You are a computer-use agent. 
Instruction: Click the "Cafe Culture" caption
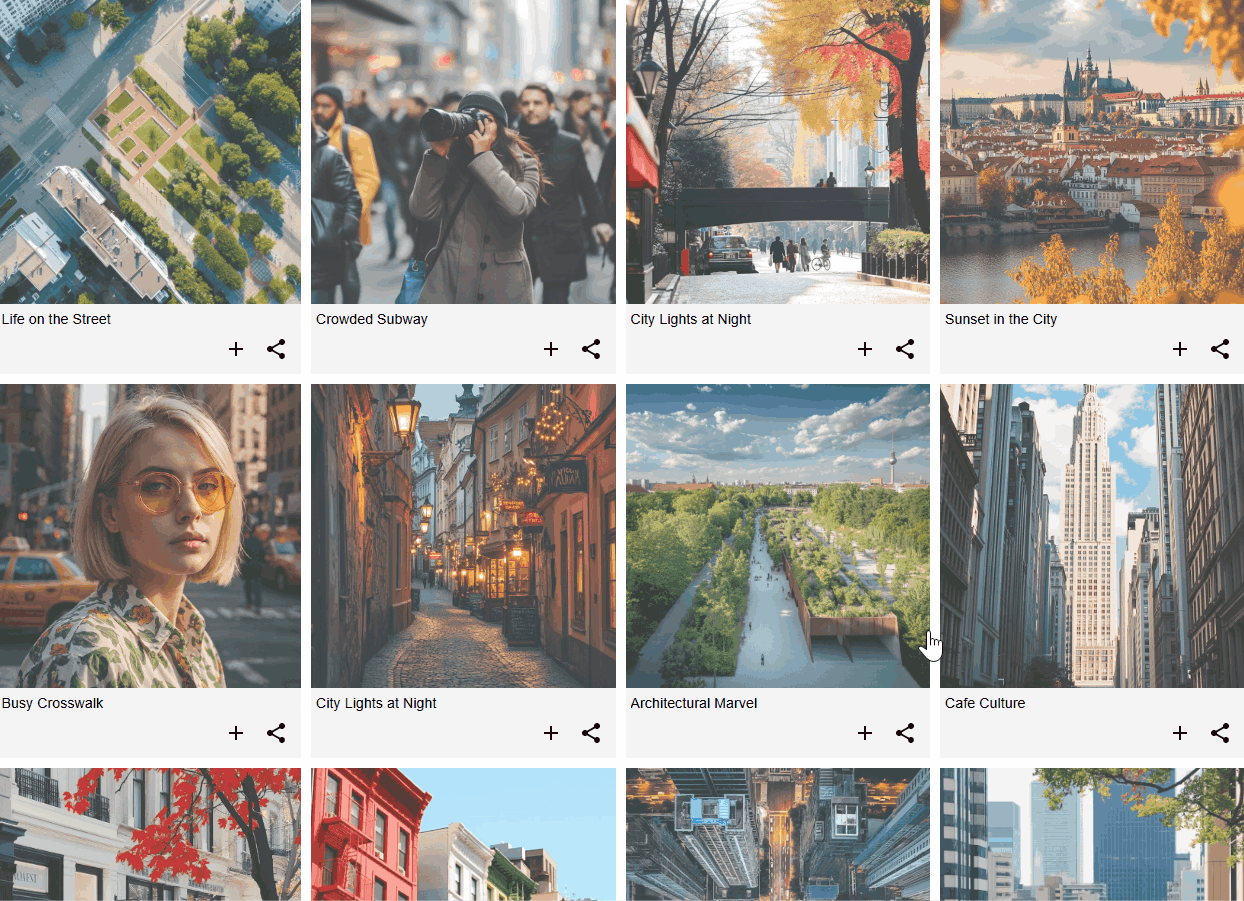pos(985,703)
